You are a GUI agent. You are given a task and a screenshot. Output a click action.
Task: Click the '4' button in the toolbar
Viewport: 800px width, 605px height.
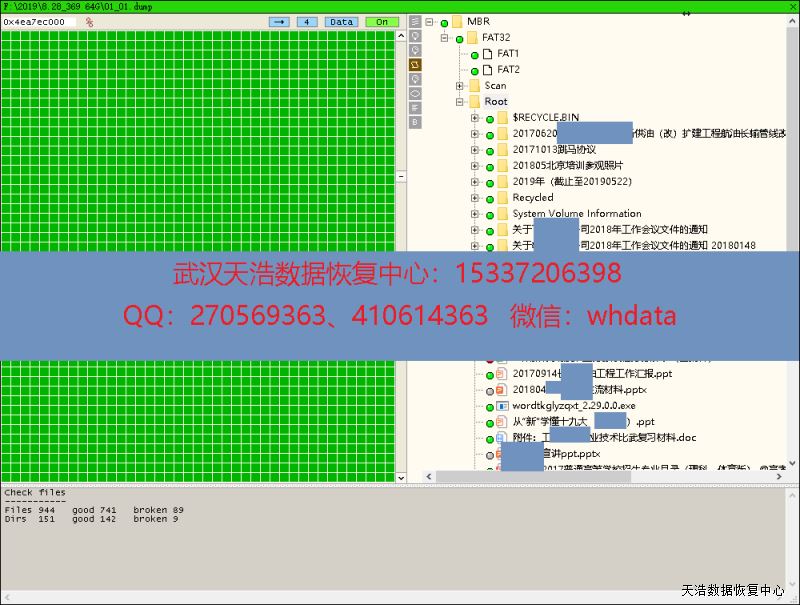click(307, 21)
